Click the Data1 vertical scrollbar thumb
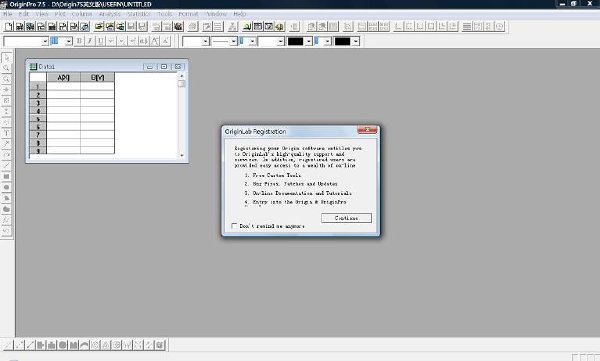600x361 pixels. [182, 83]
